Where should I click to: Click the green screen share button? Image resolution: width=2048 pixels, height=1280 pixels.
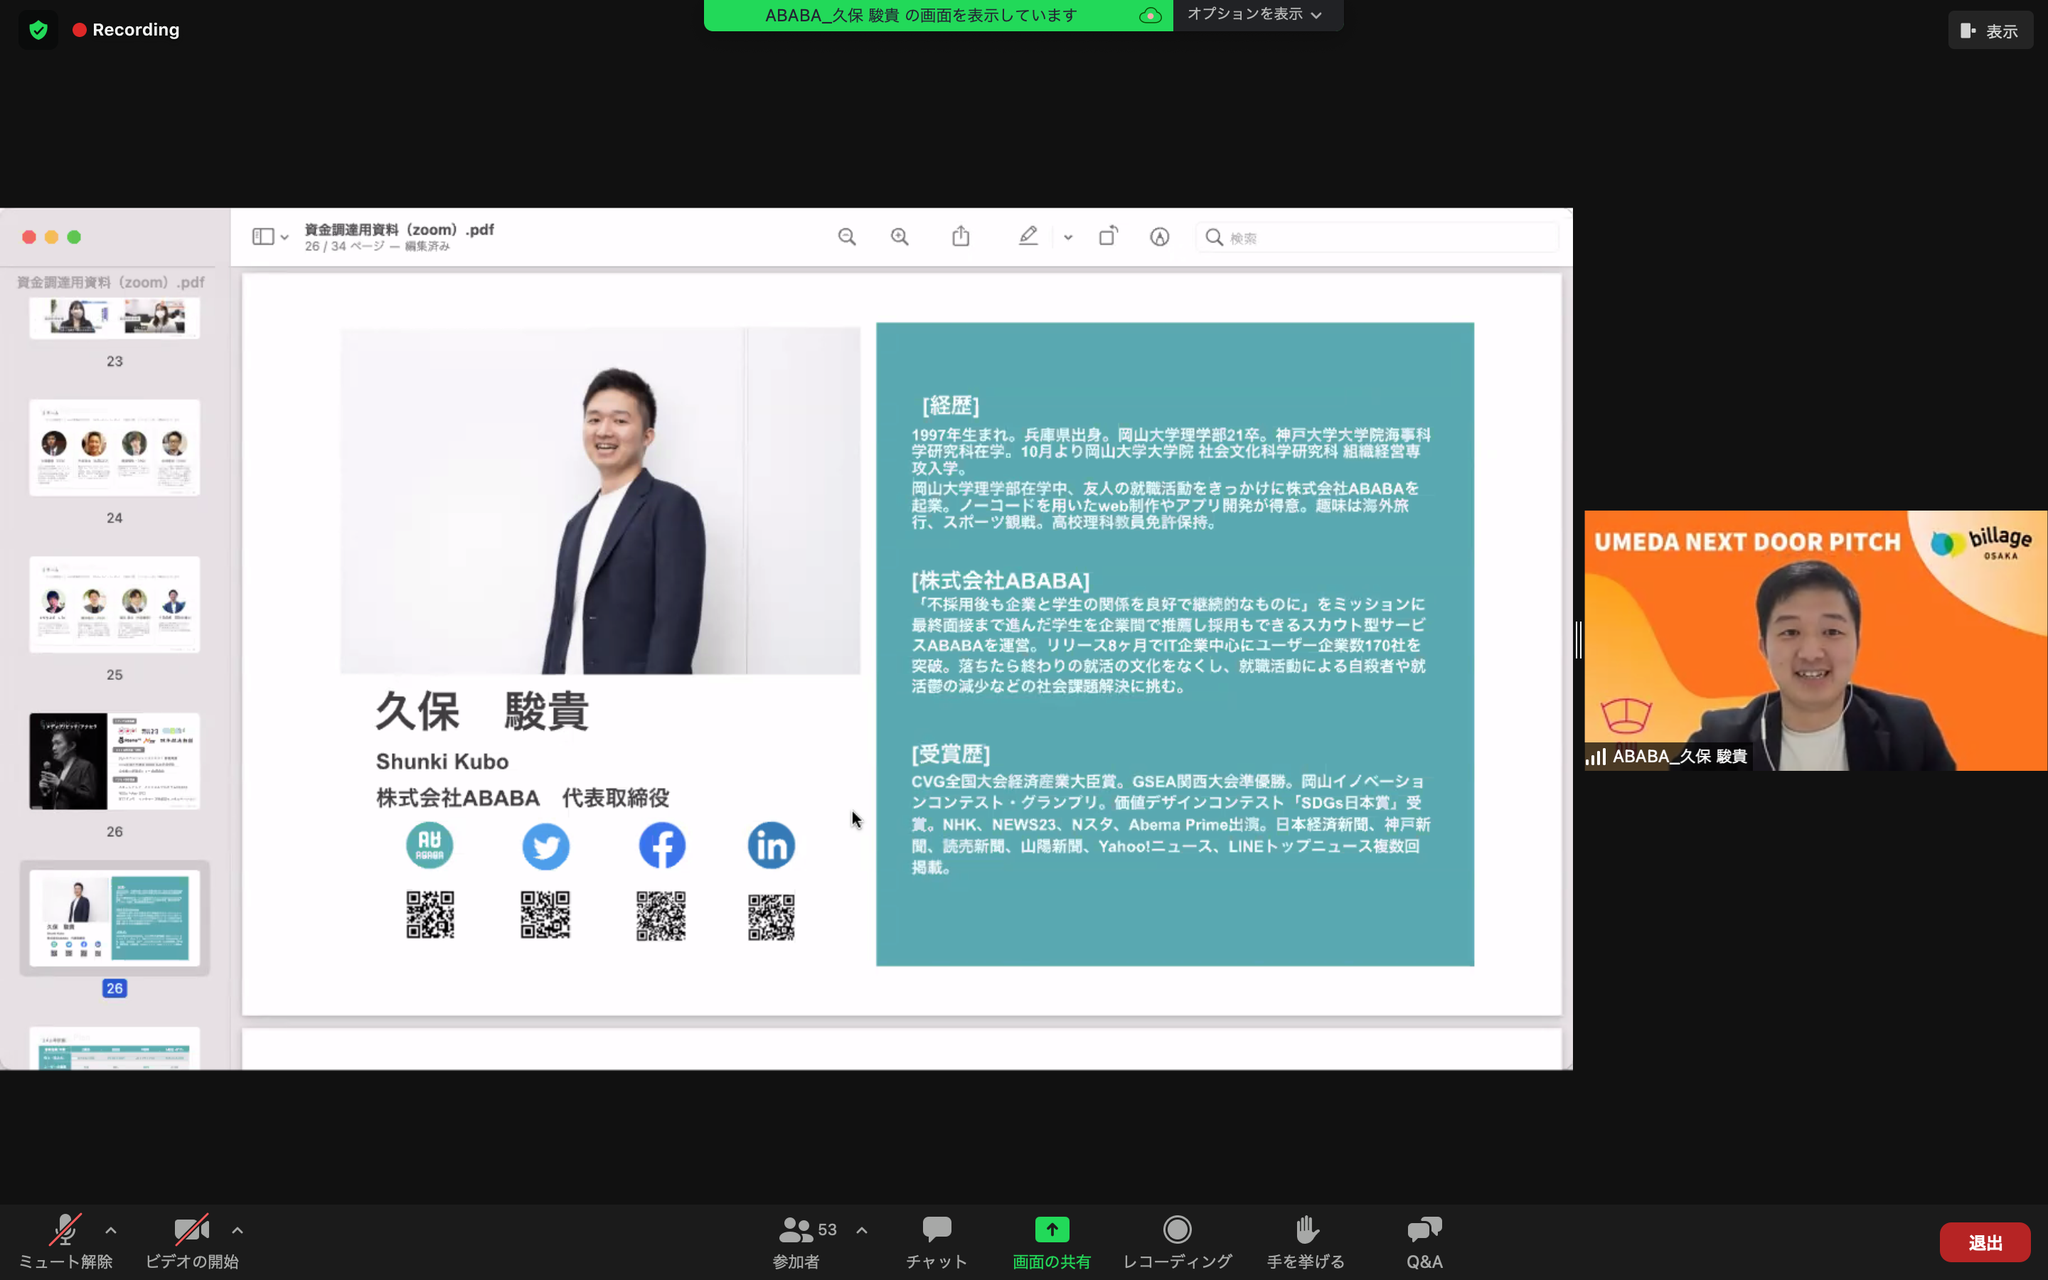pos(1051,1230)
